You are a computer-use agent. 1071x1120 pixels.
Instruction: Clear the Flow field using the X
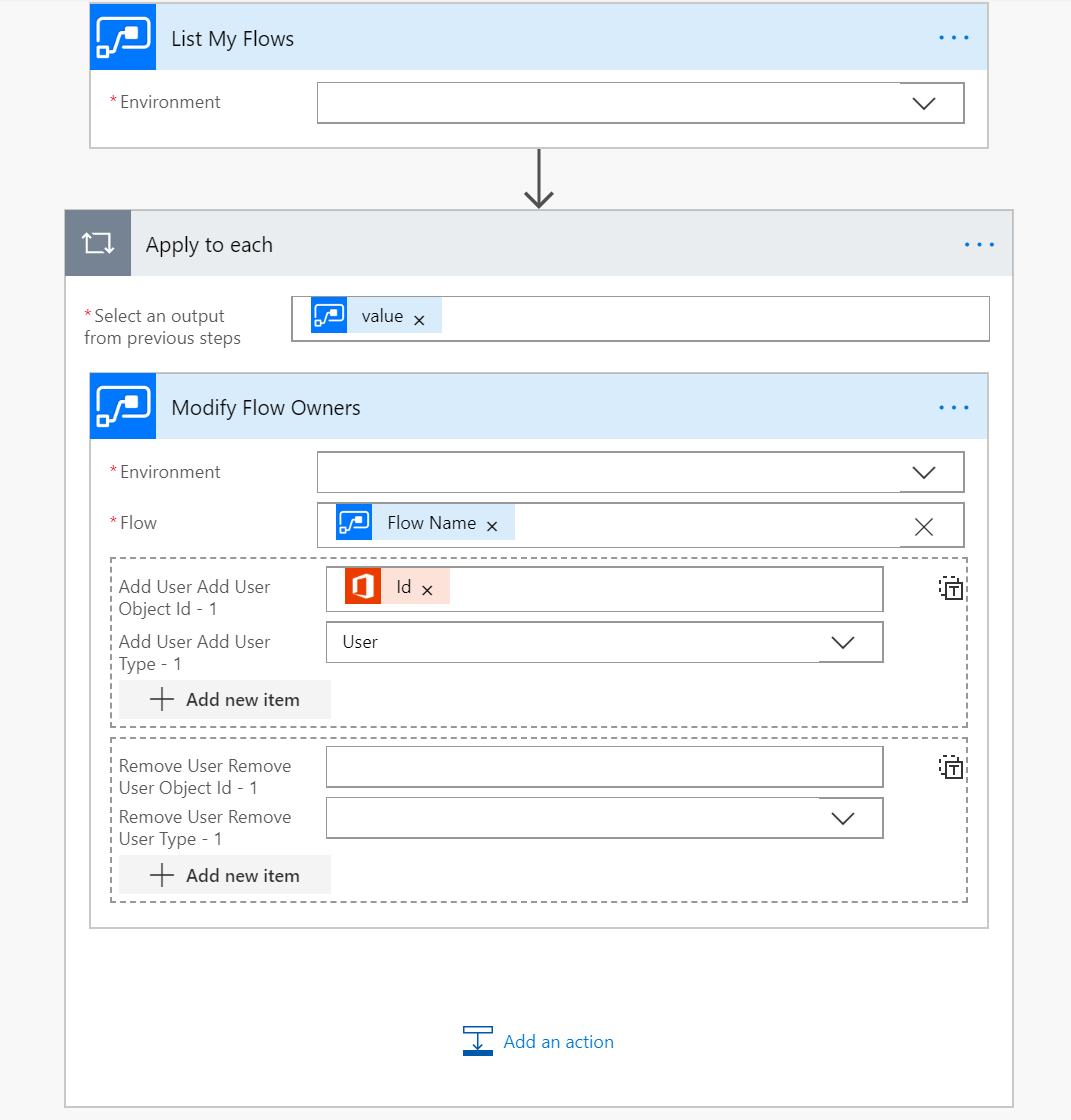[923, 525]
